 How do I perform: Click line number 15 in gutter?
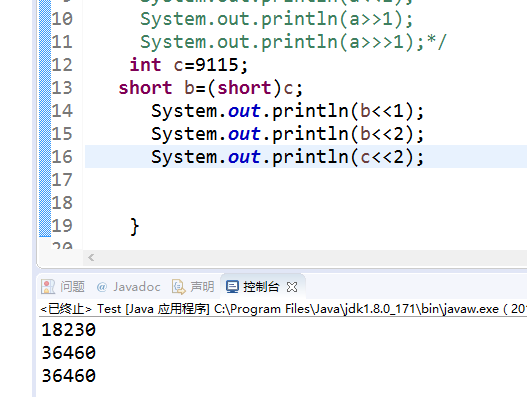(62, 134)
